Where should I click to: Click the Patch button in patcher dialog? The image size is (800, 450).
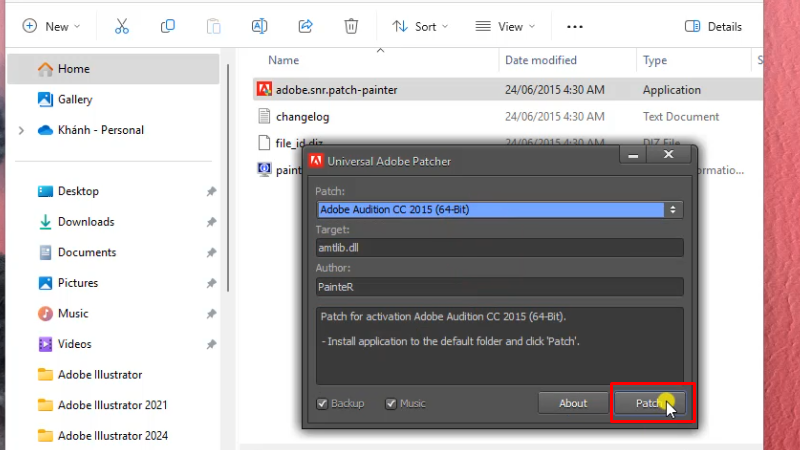pos(650,404)
